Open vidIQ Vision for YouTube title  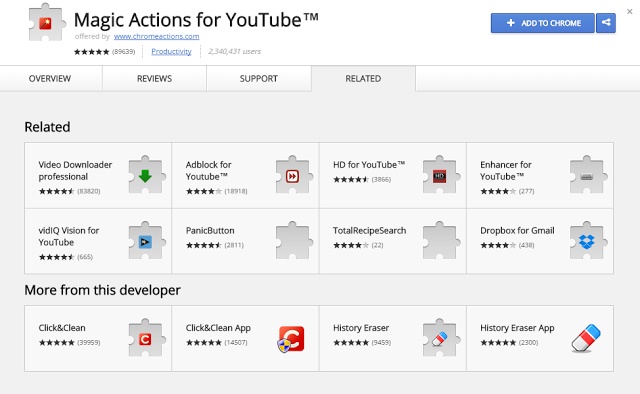pos(69,236)
